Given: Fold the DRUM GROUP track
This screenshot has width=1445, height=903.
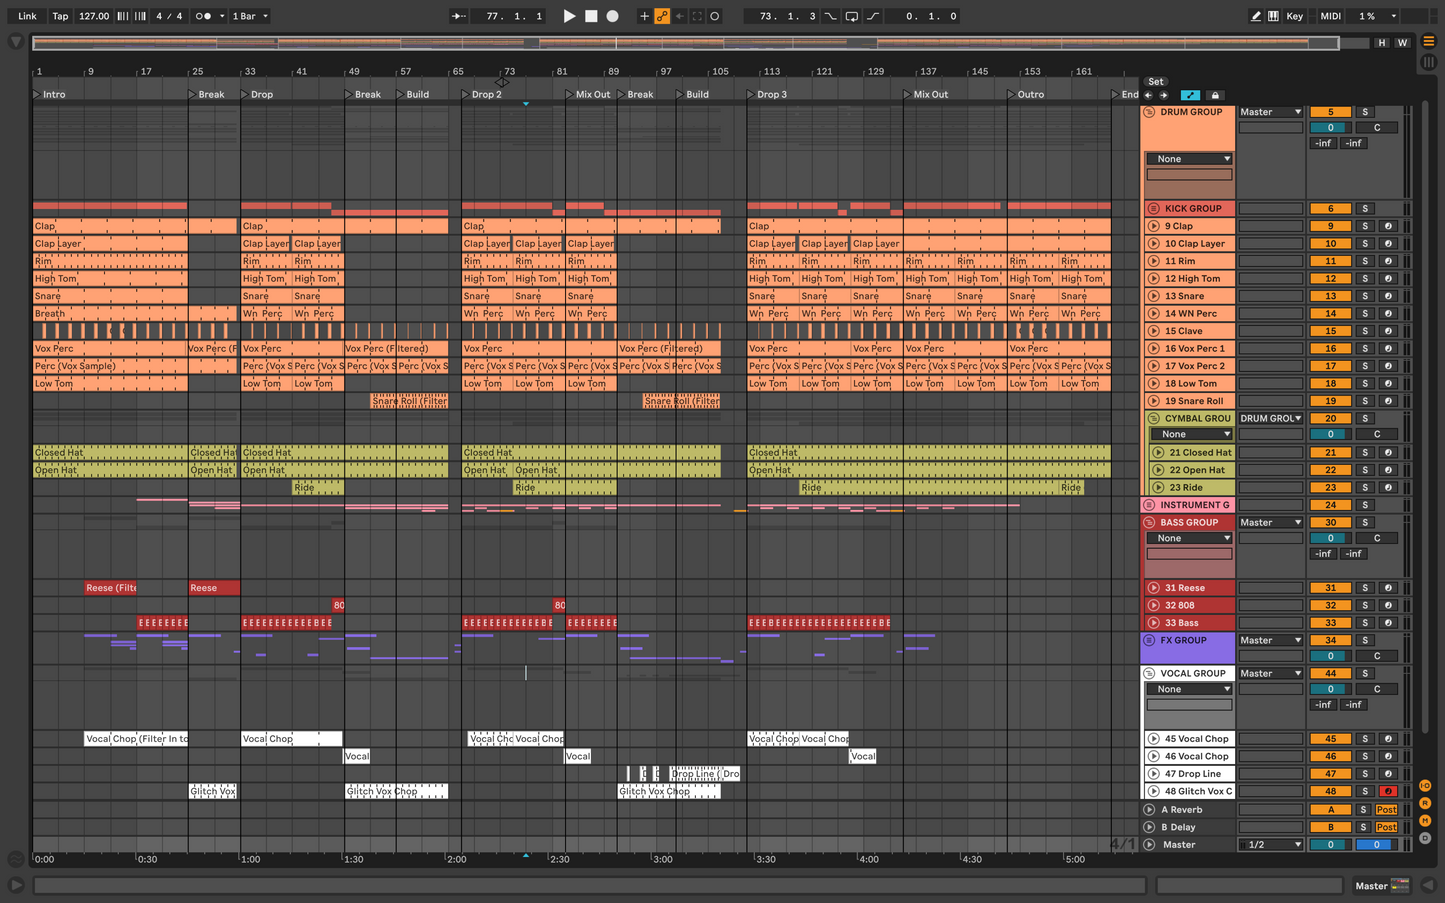Looking at the screenshot, I should (1149, 112).
